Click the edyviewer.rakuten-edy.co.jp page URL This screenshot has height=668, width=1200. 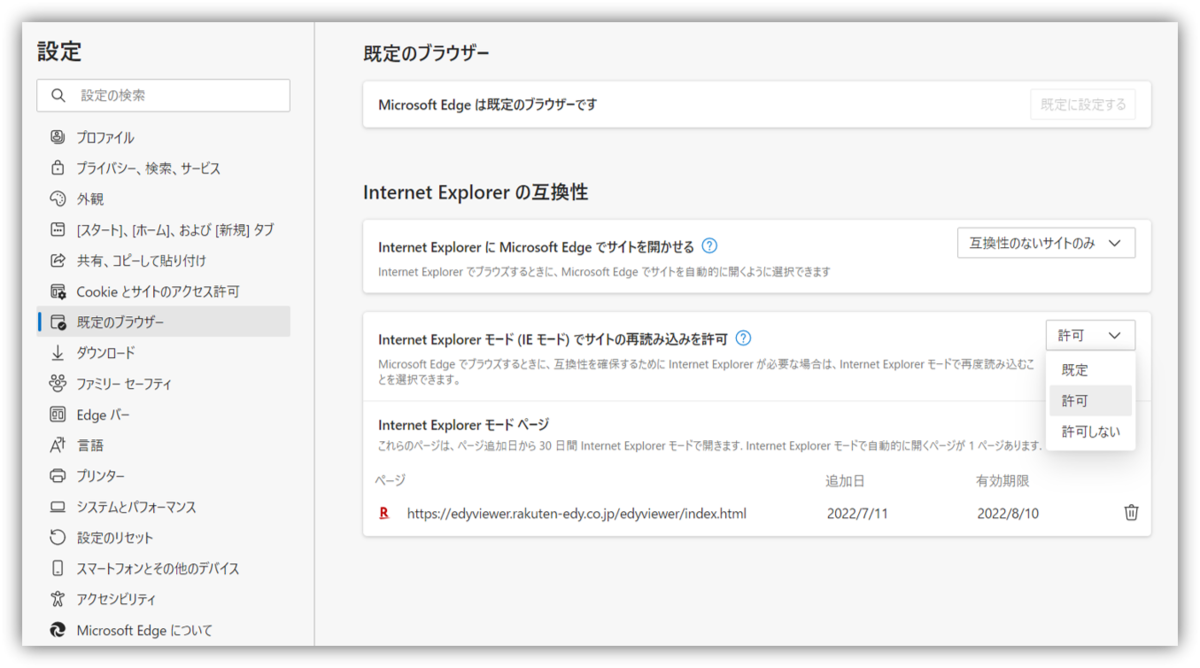click(x=576, y=514)
